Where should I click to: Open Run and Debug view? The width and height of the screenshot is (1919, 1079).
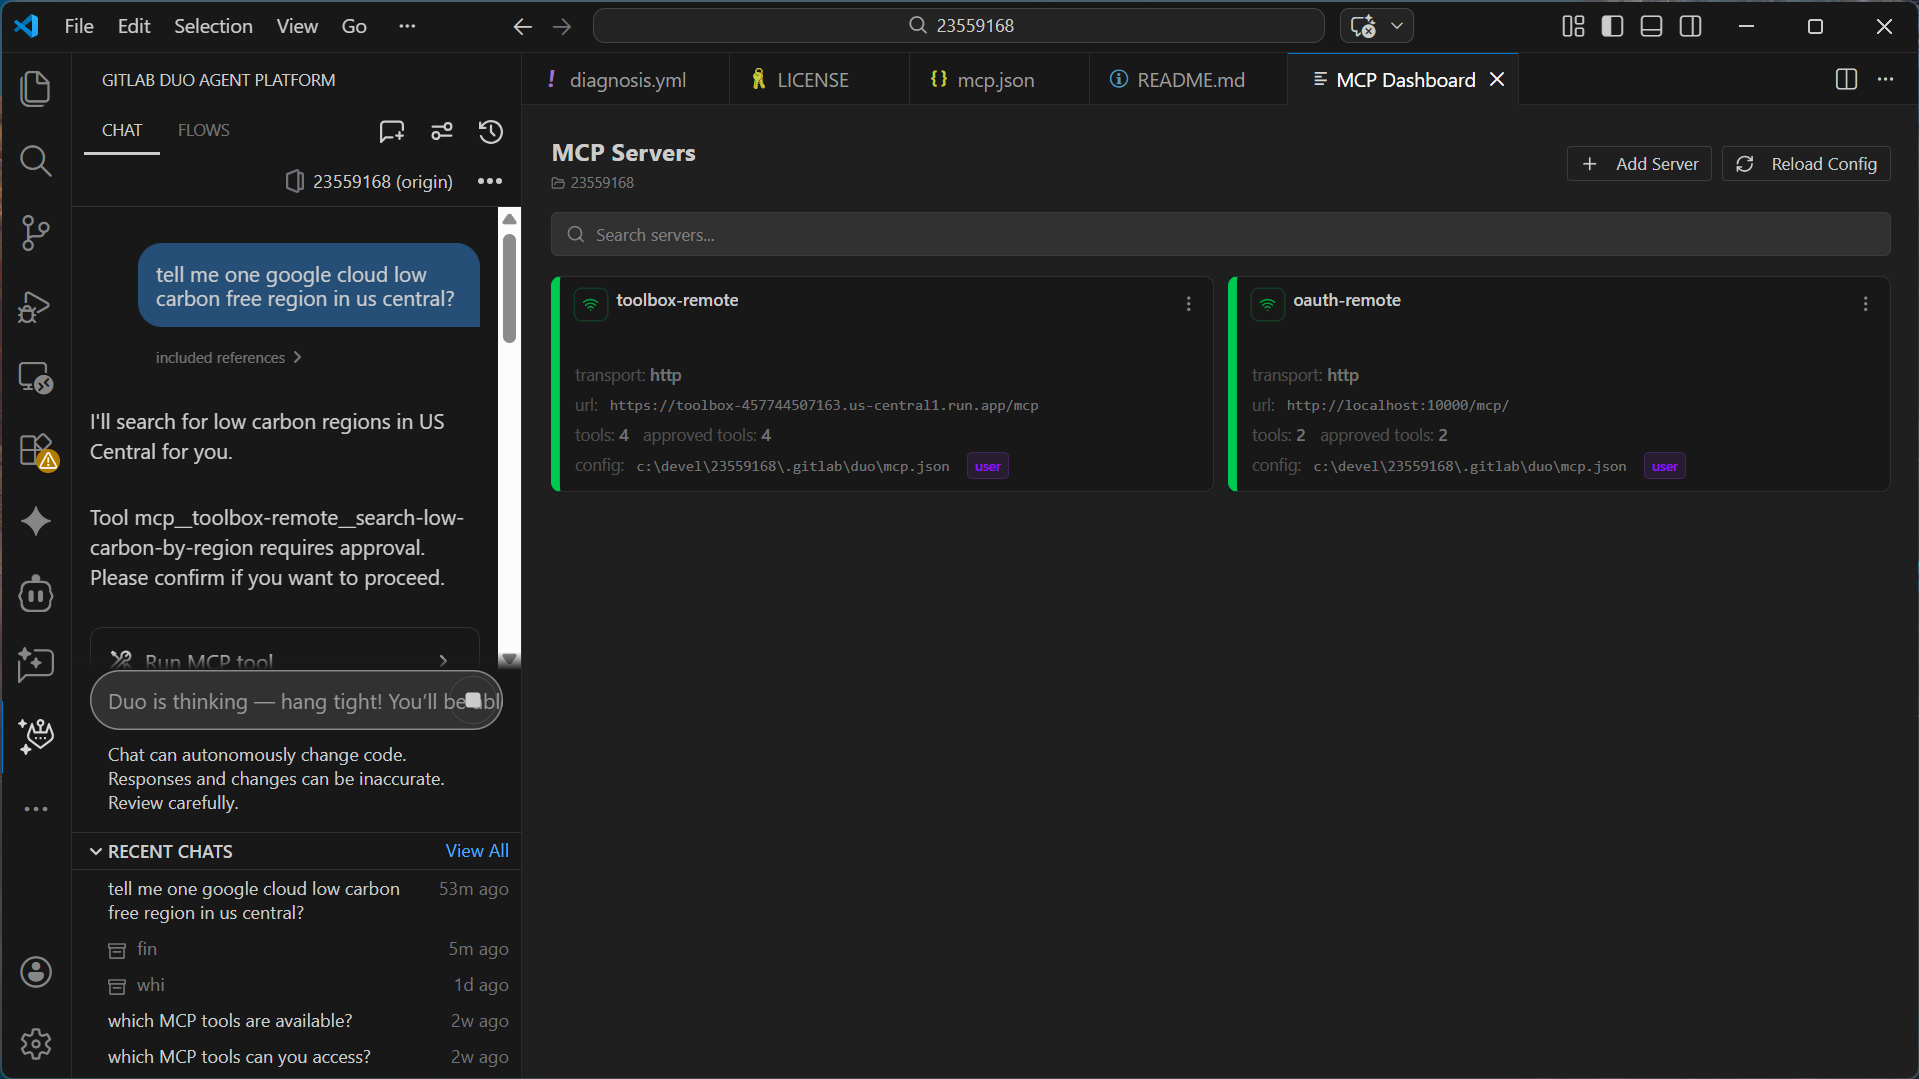point(36,306)
